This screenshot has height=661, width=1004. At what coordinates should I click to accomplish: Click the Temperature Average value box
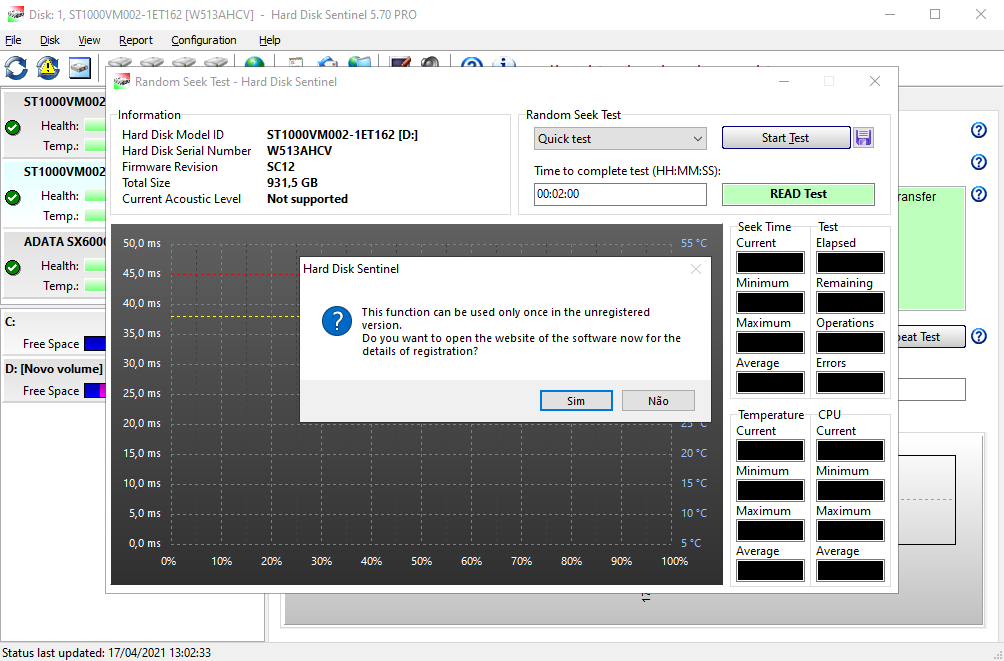[x=770, y=571]
